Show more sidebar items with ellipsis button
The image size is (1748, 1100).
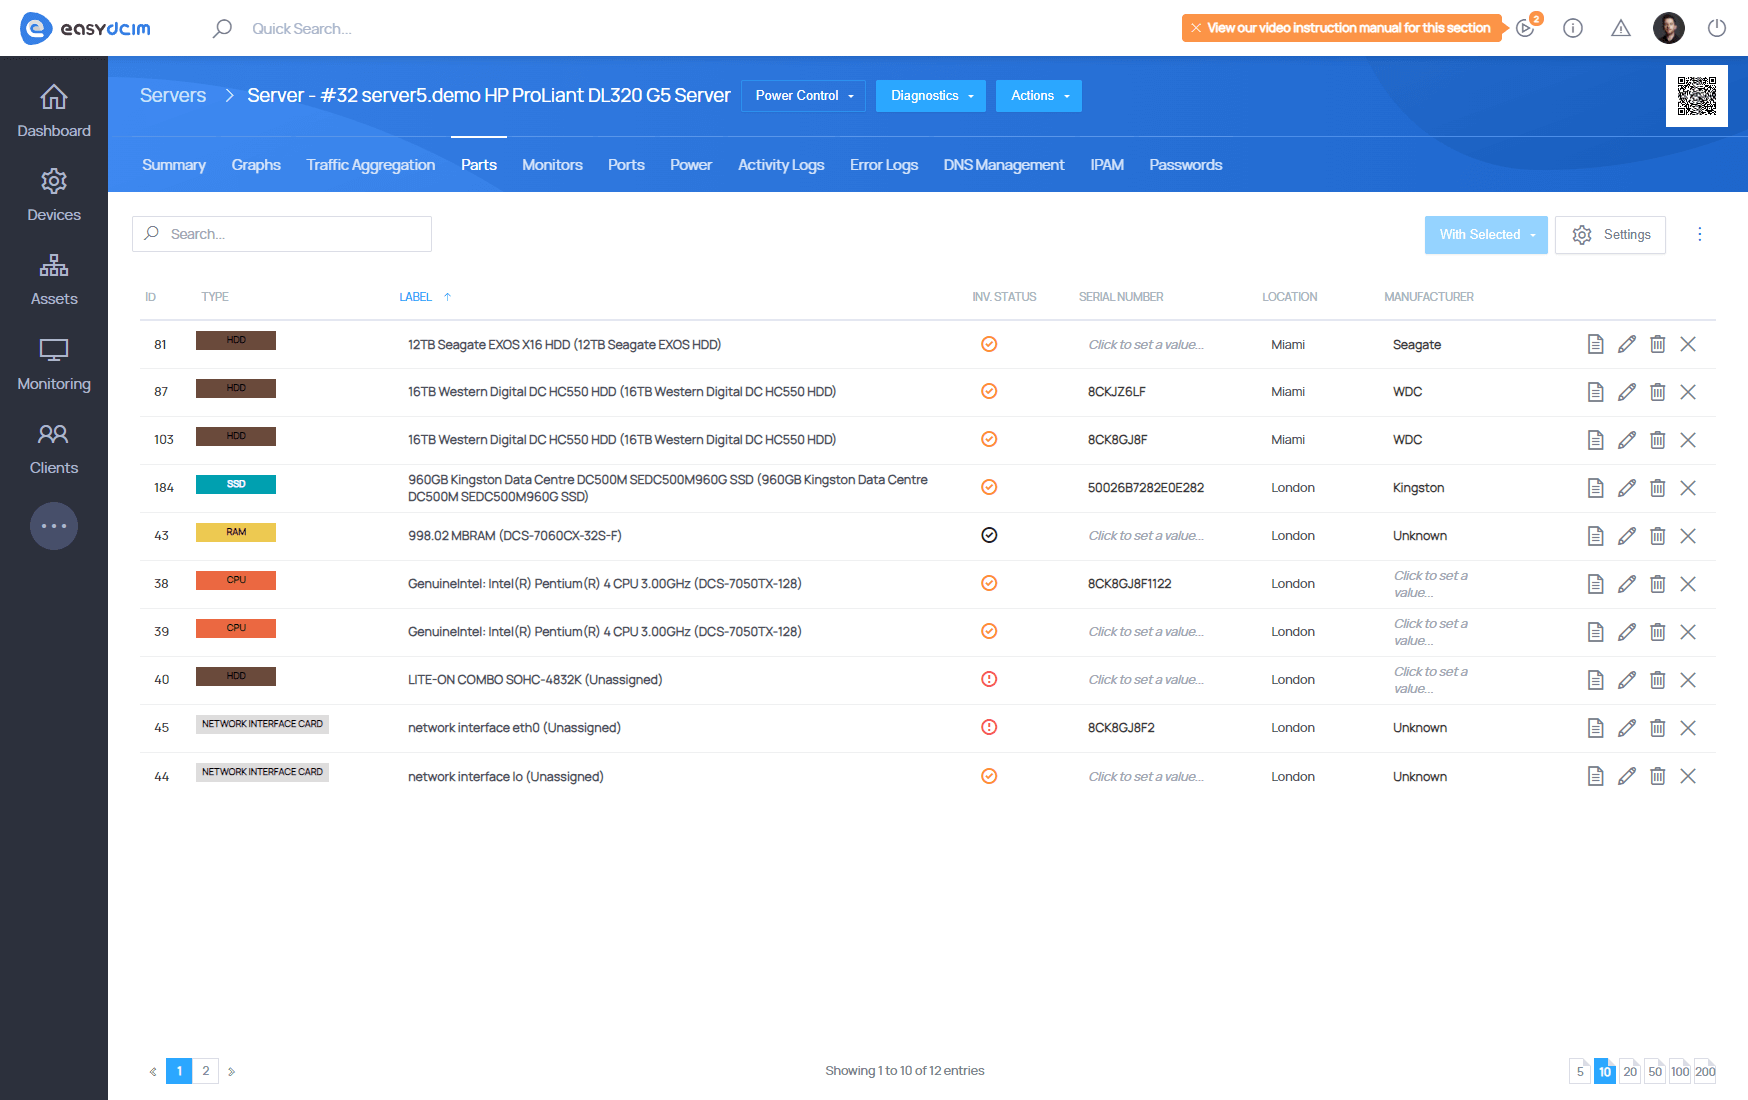pos(54,526)
